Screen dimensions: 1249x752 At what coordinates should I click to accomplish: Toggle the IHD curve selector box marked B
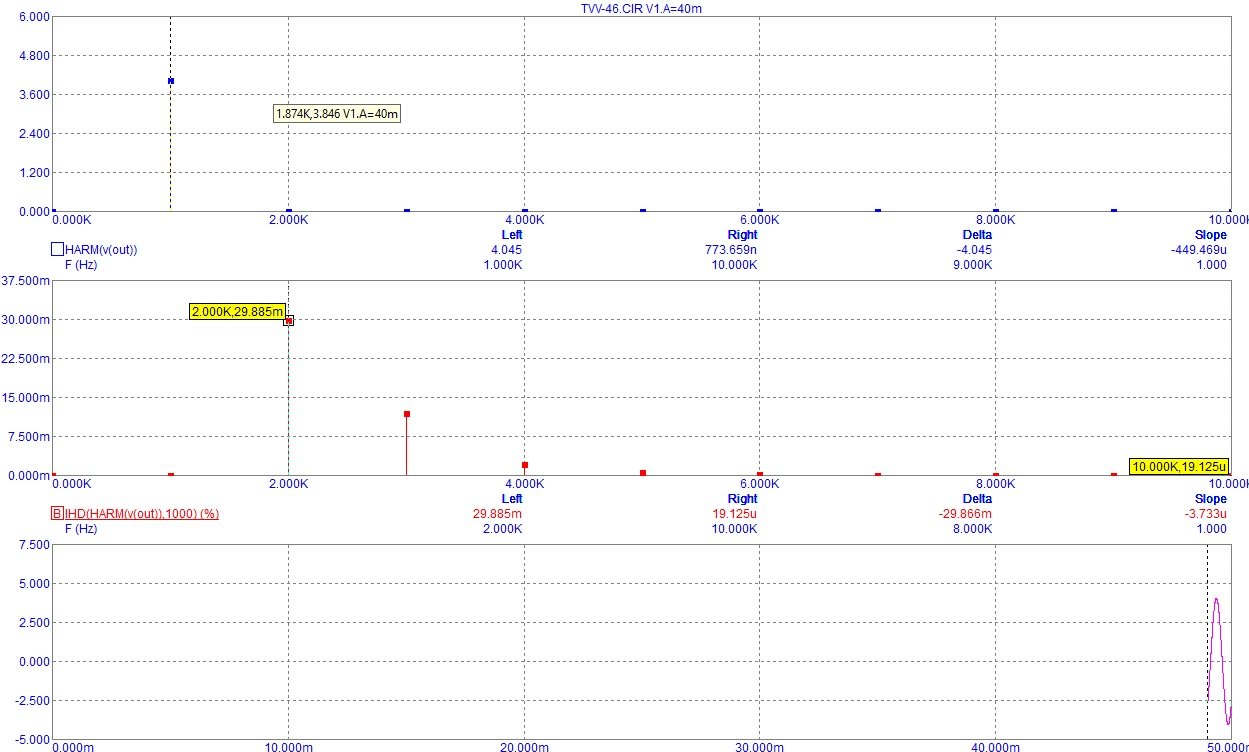pyautogui.click(x=57, y=513)
